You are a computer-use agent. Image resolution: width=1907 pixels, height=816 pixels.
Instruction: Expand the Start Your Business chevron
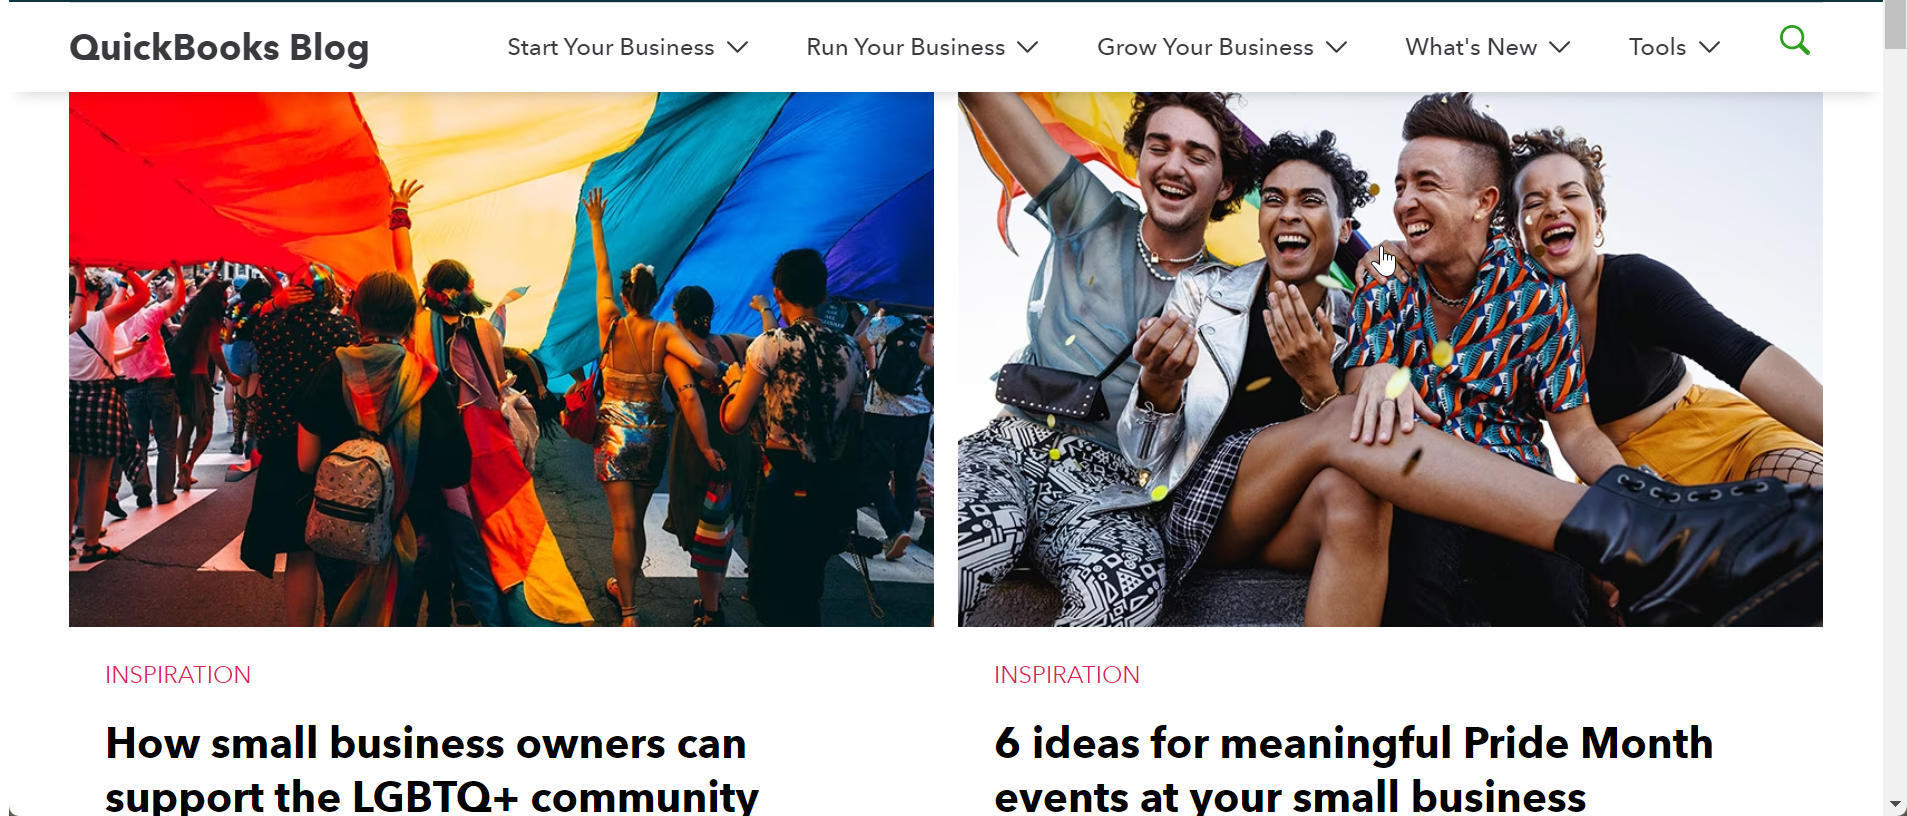(737, 47)
